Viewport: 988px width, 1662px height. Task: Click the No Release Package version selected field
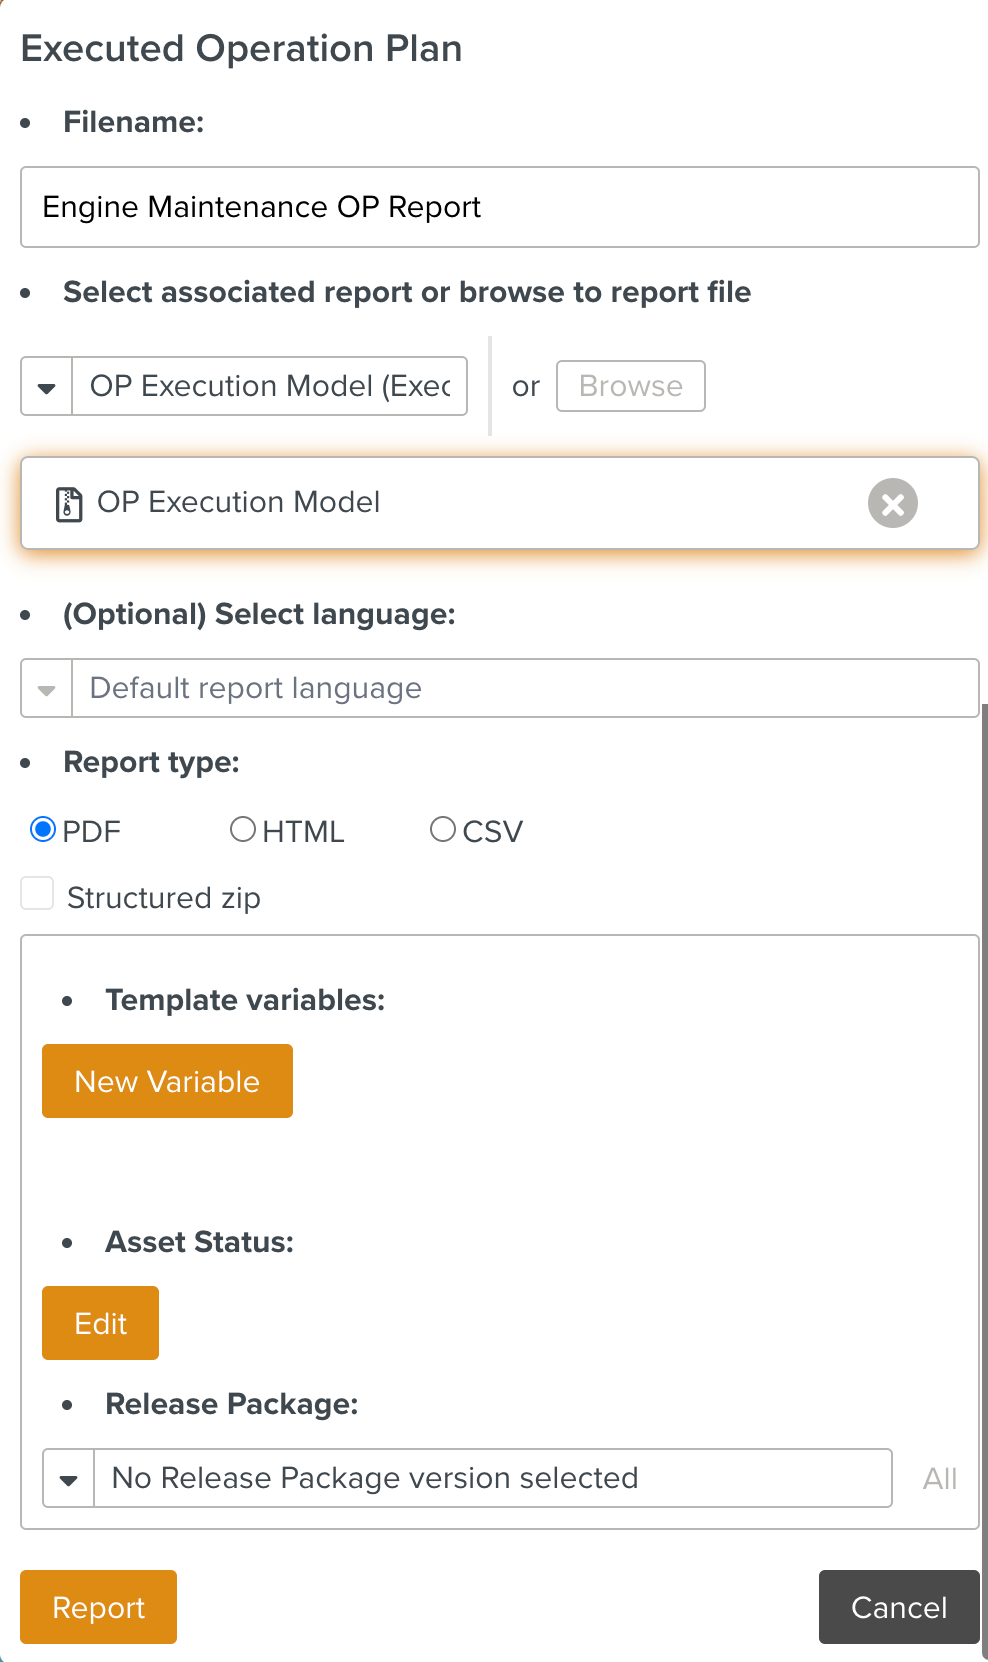492,1479
